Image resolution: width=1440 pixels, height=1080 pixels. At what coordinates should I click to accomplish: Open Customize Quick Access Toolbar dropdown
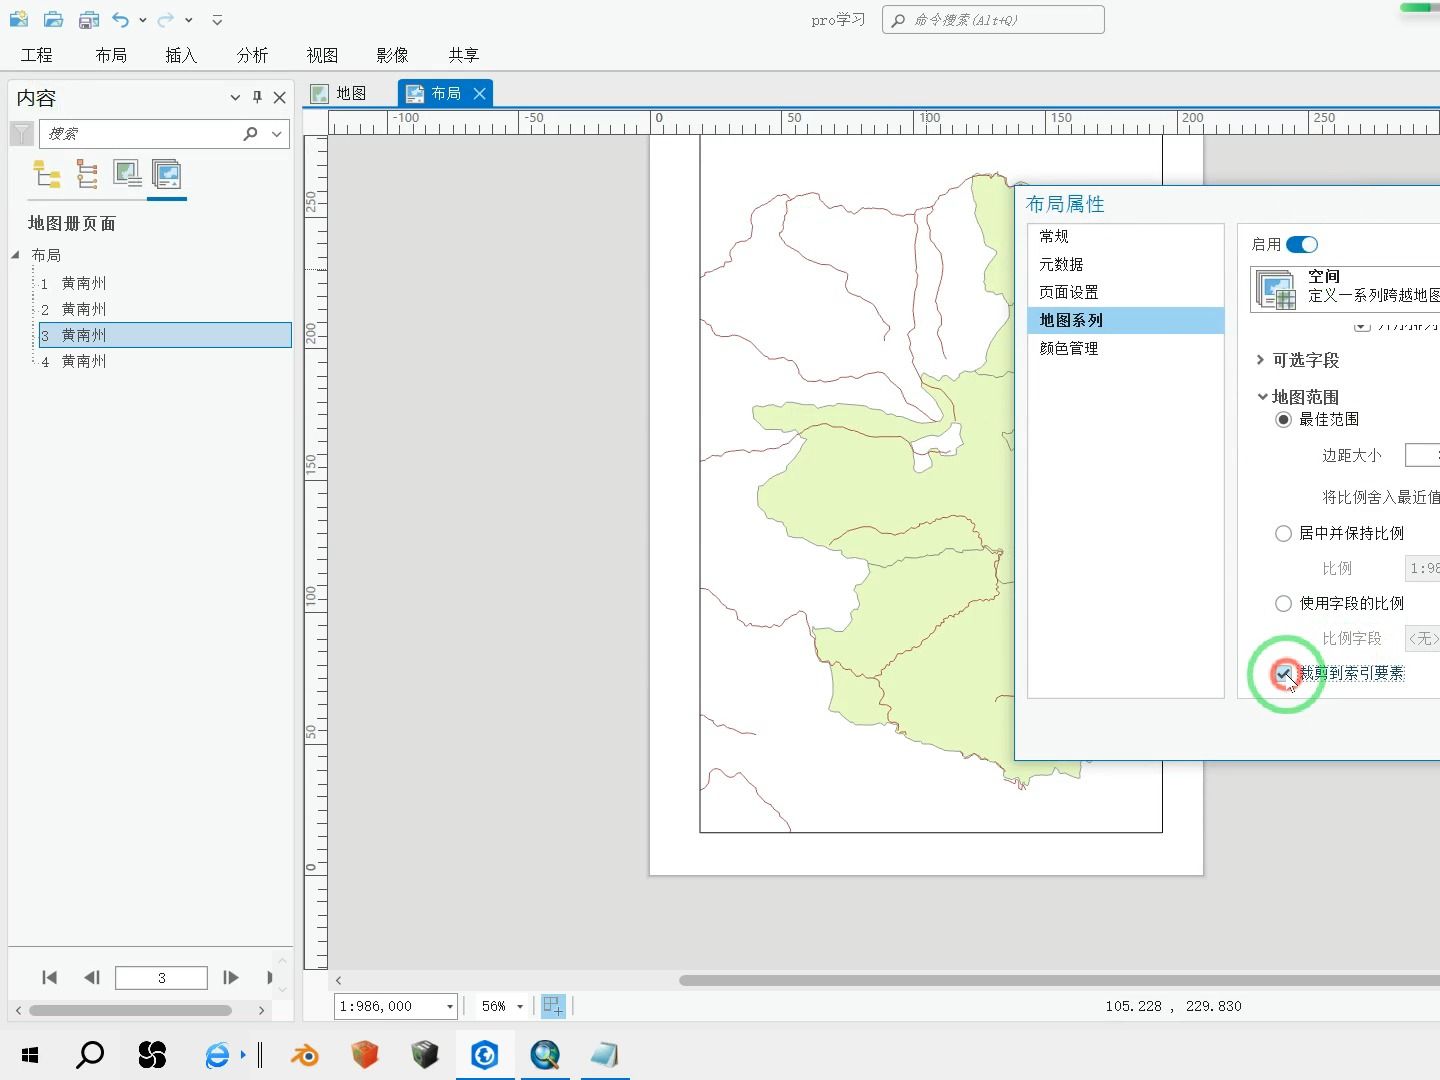click(x=217, y=20)
